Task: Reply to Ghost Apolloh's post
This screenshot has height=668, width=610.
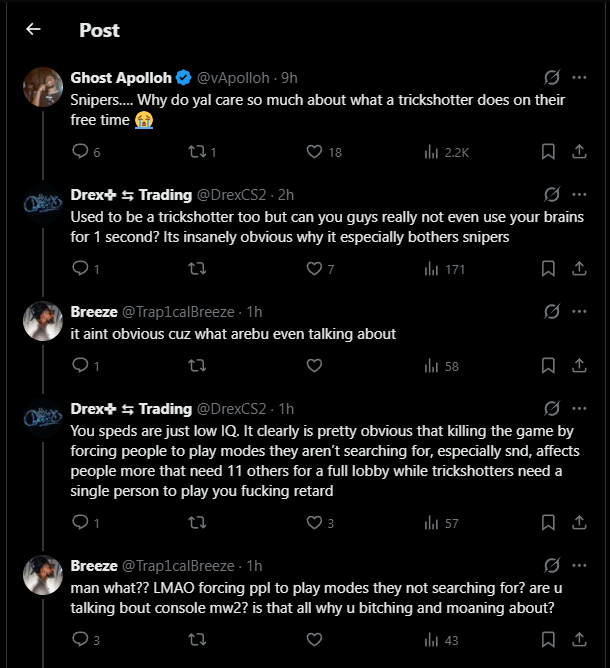Action: coord(81,152)
